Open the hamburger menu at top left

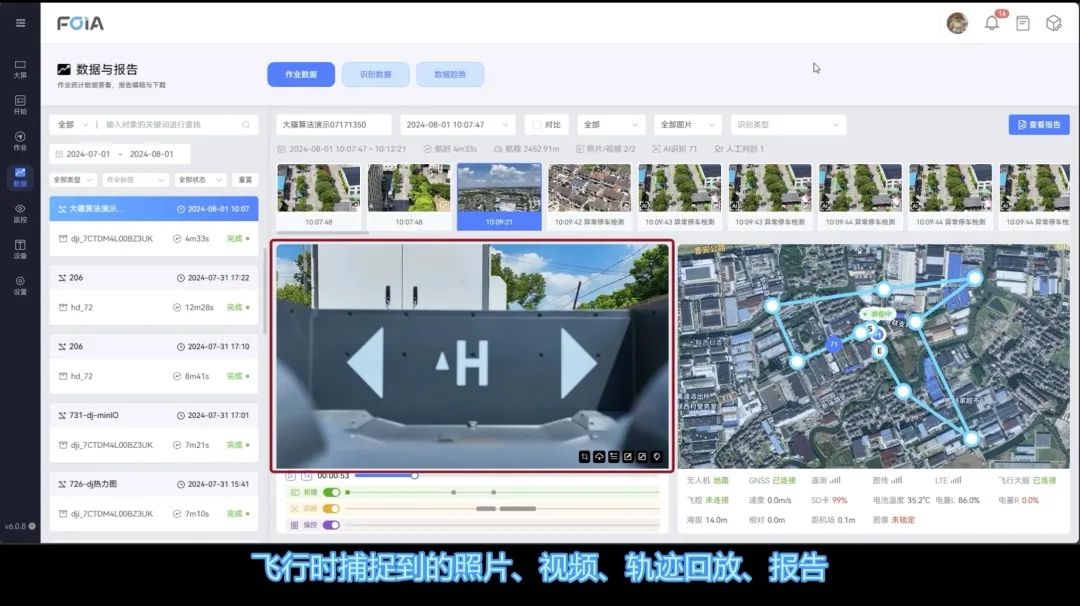[x=20, y=23]
